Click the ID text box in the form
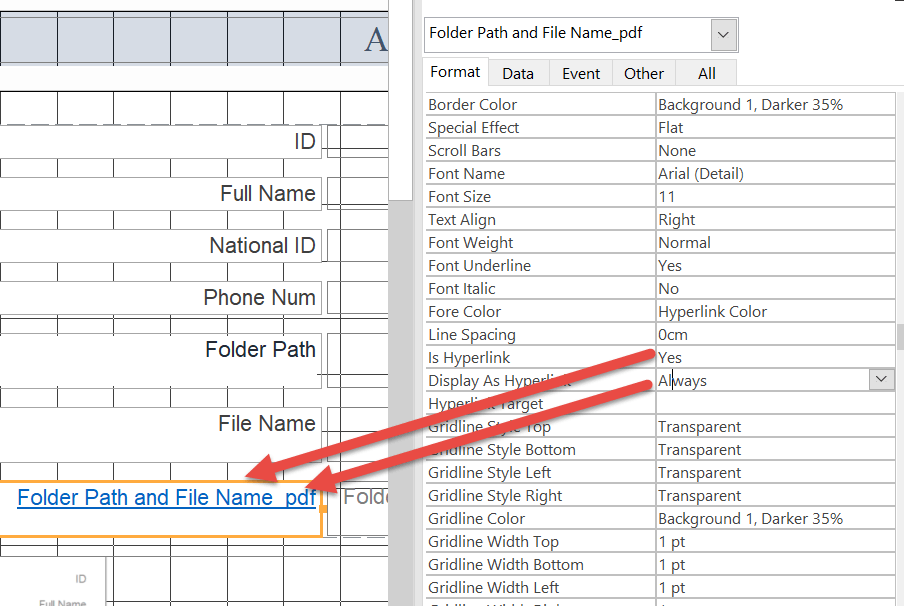 pyautogui.click(x=357, y=141)
